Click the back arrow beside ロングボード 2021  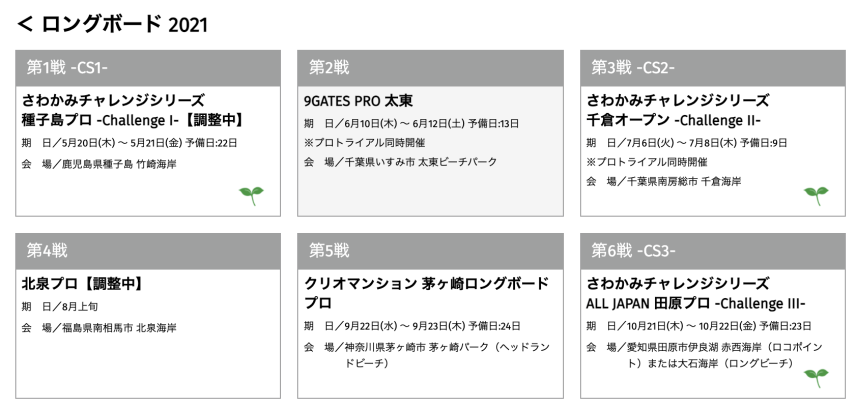coord(25,24)
